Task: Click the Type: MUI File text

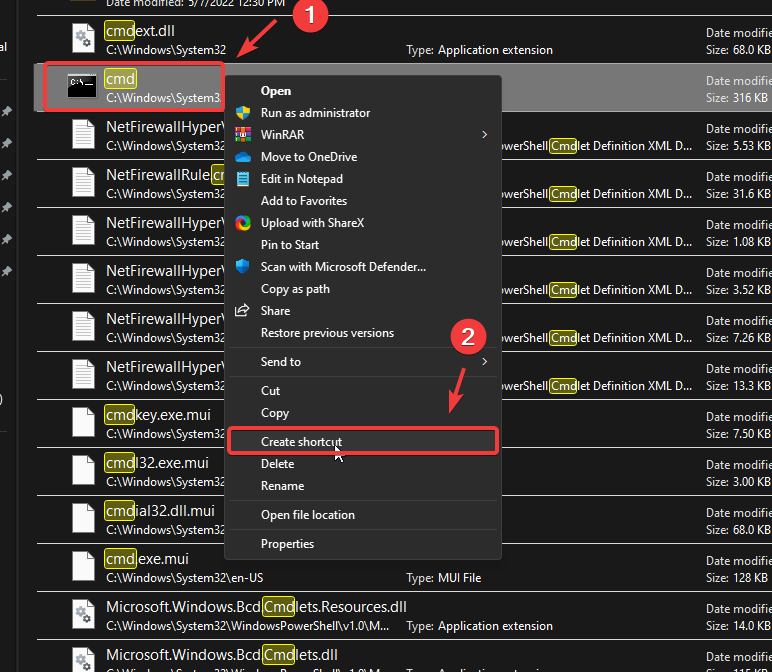Action: [x=444, y=577]
